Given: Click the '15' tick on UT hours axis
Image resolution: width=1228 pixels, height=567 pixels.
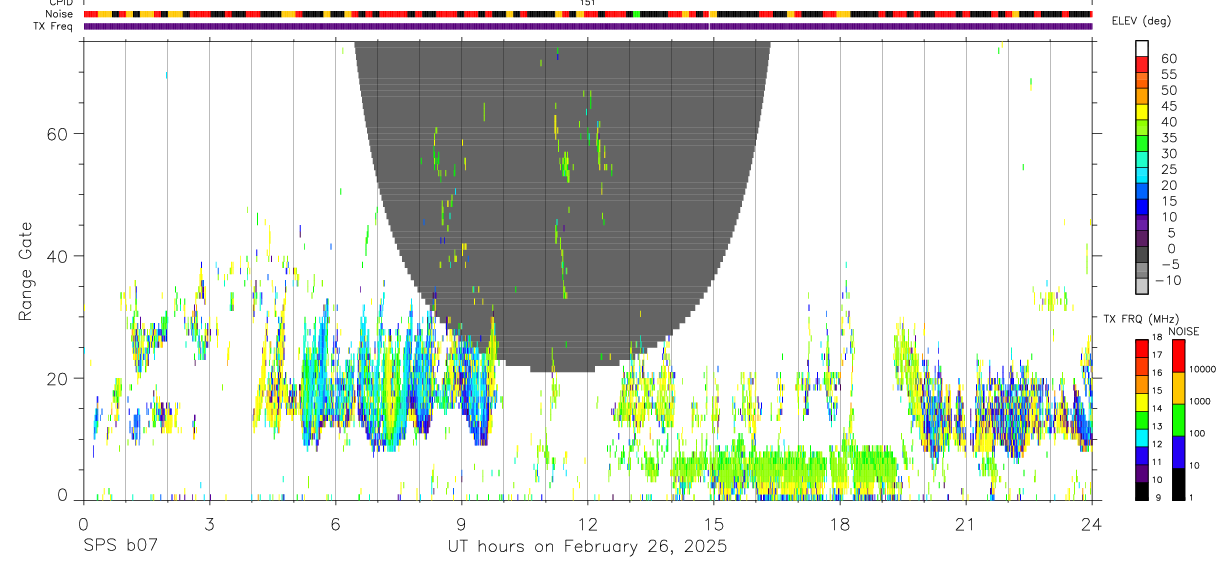Looking at the screenshot, I should click(x=713, y=524).
